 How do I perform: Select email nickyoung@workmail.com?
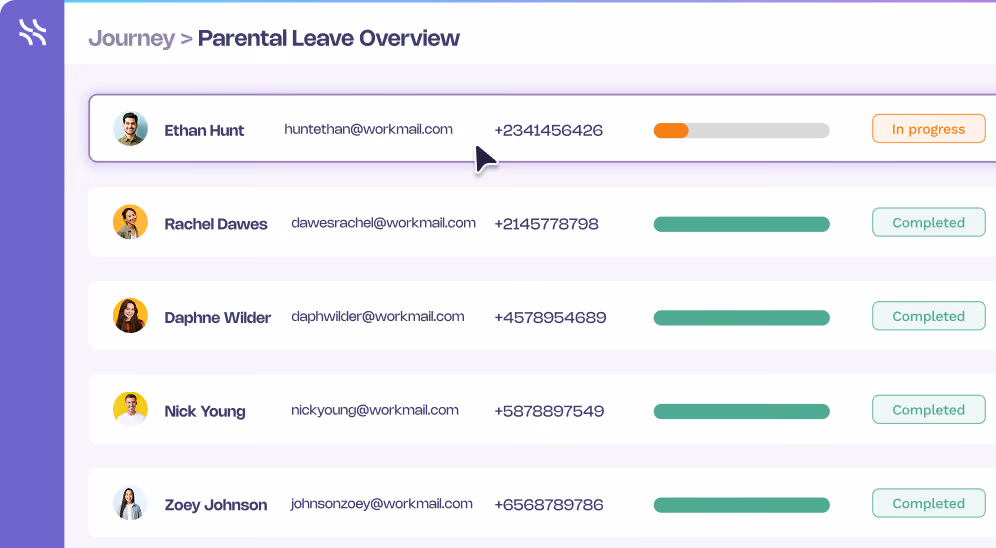point(375,410)
